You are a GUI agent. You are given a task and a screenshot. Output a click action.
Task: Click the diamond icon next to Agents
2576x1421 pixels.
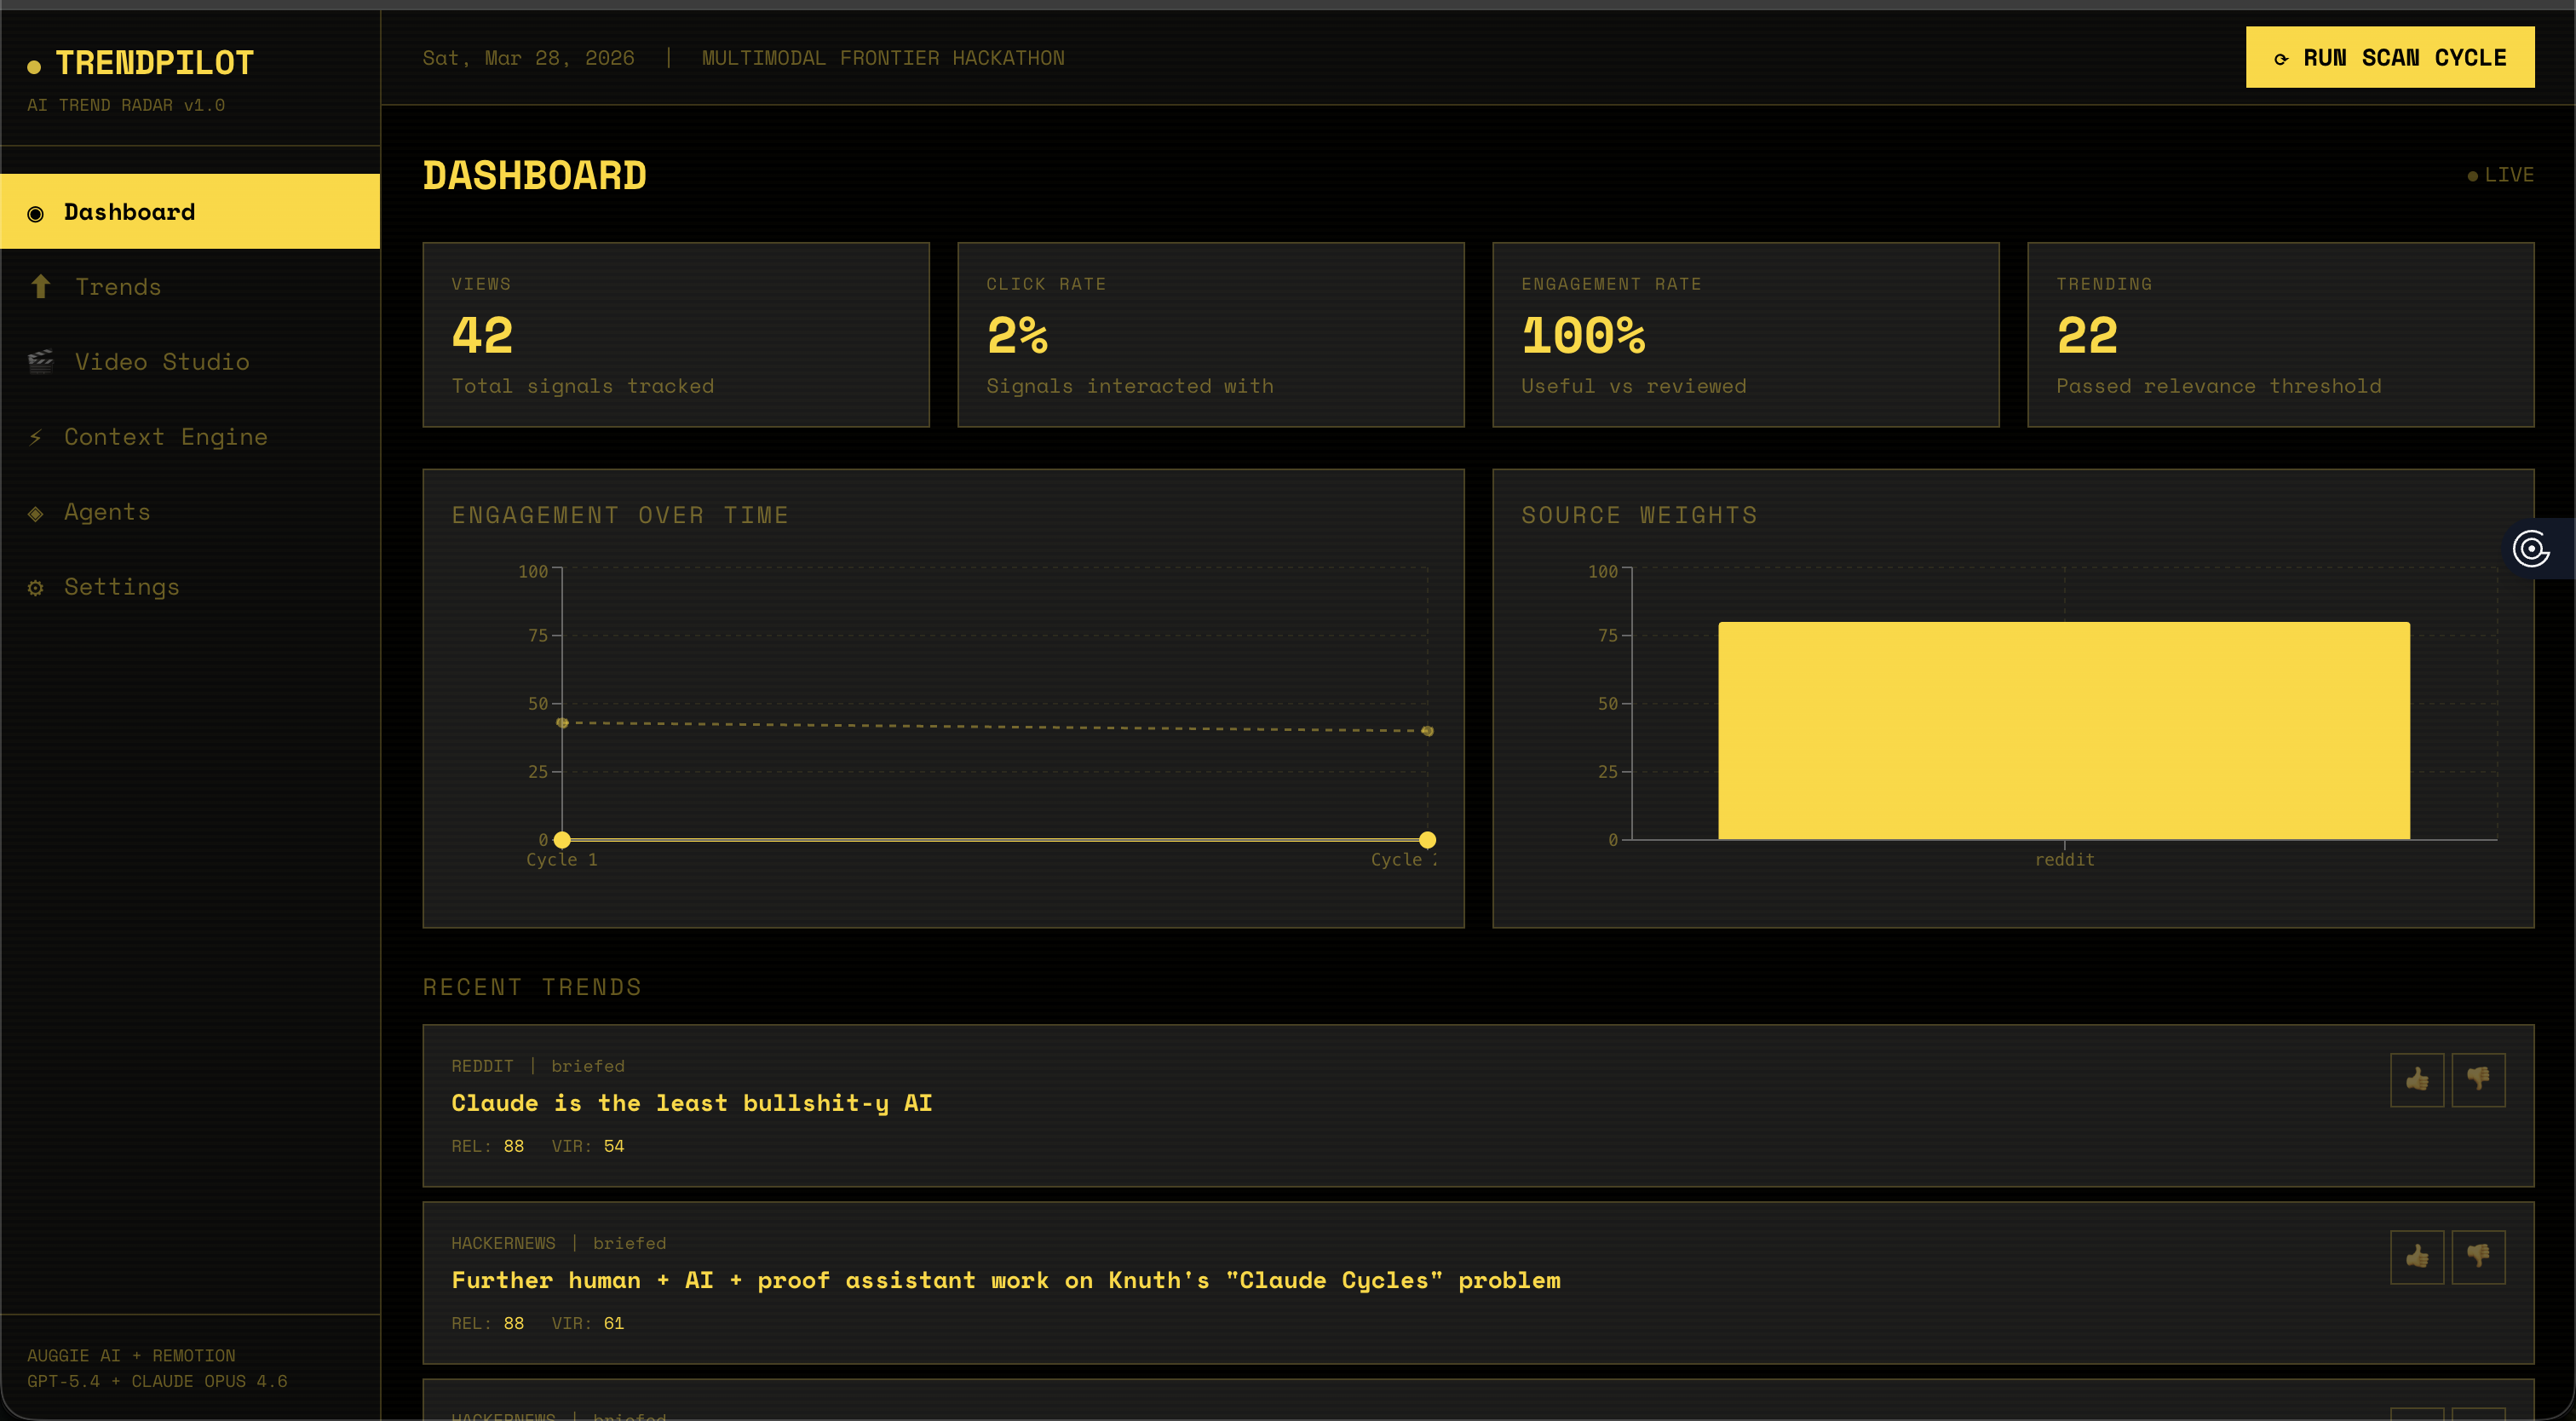coord(36,513)
